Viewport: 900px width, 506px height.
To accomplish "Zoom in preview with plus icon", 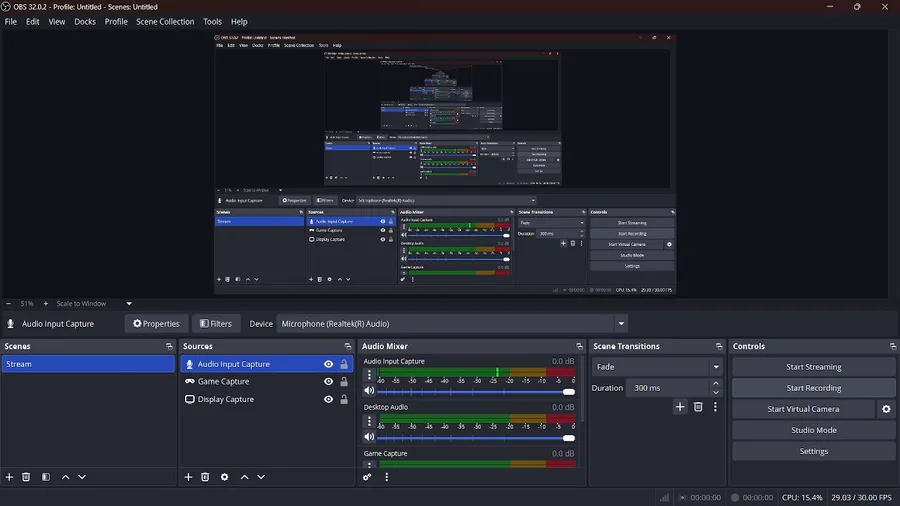I will pyautogui.click(x=46, y=303).
